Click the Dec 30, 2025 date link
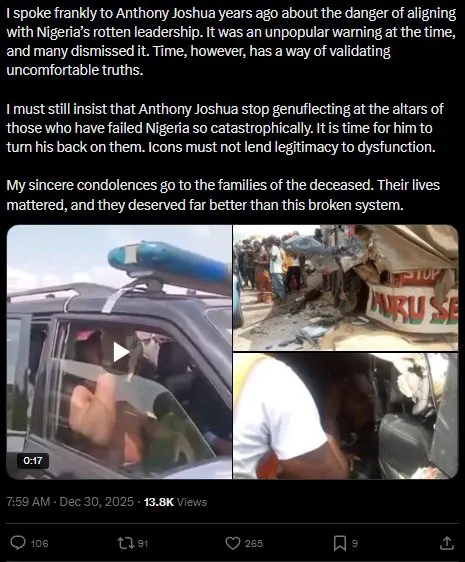 pyautogui.click(x=96, y=502)
